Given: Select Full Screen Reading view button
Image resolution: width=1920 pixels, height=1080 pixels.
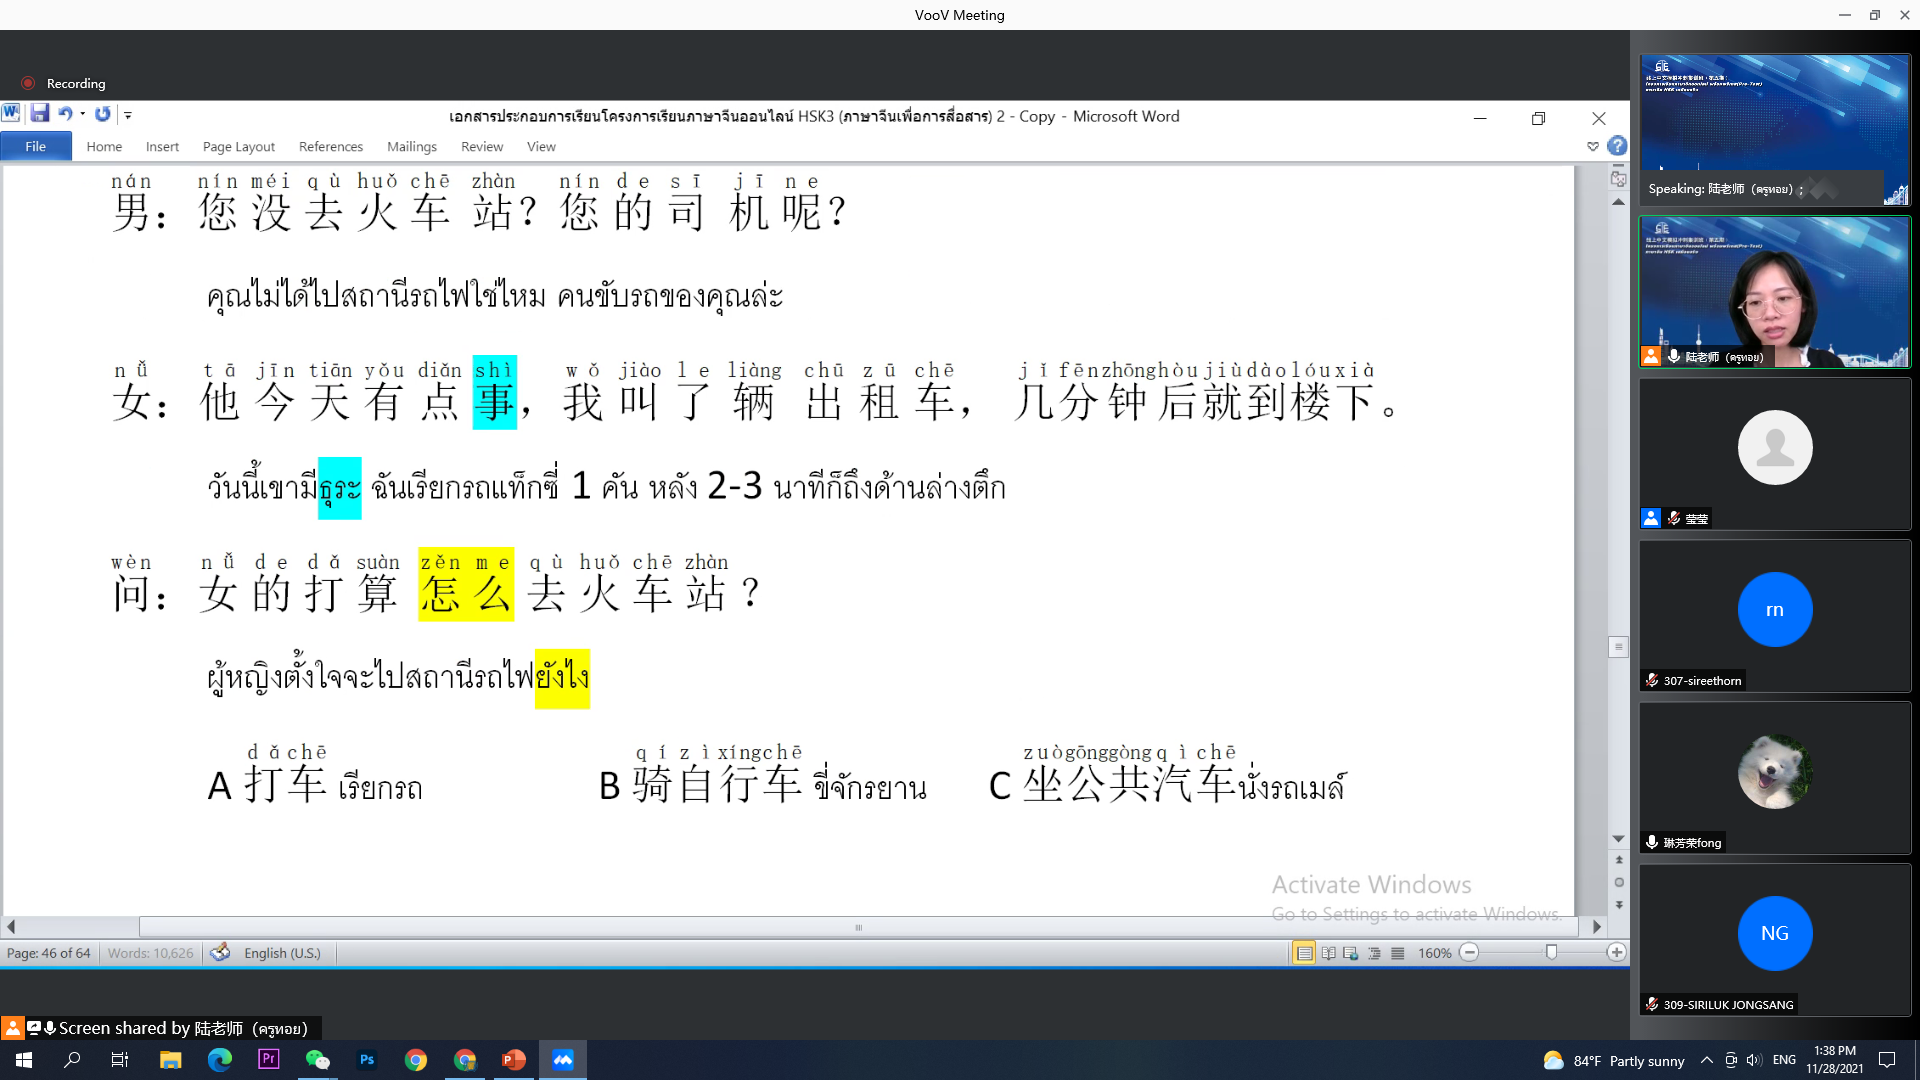Looking at the screenshot, I should click(1328, 953).
